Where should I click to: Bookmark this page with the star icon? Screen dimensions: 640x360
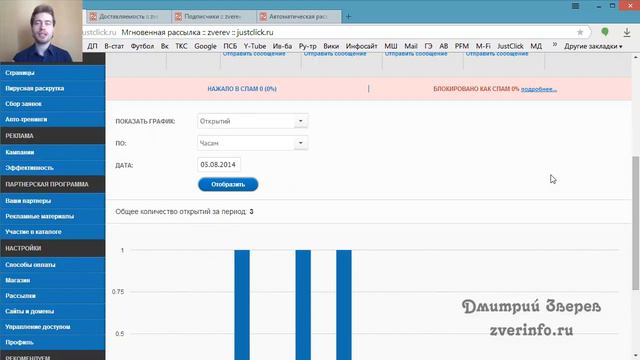click(580, 32)
